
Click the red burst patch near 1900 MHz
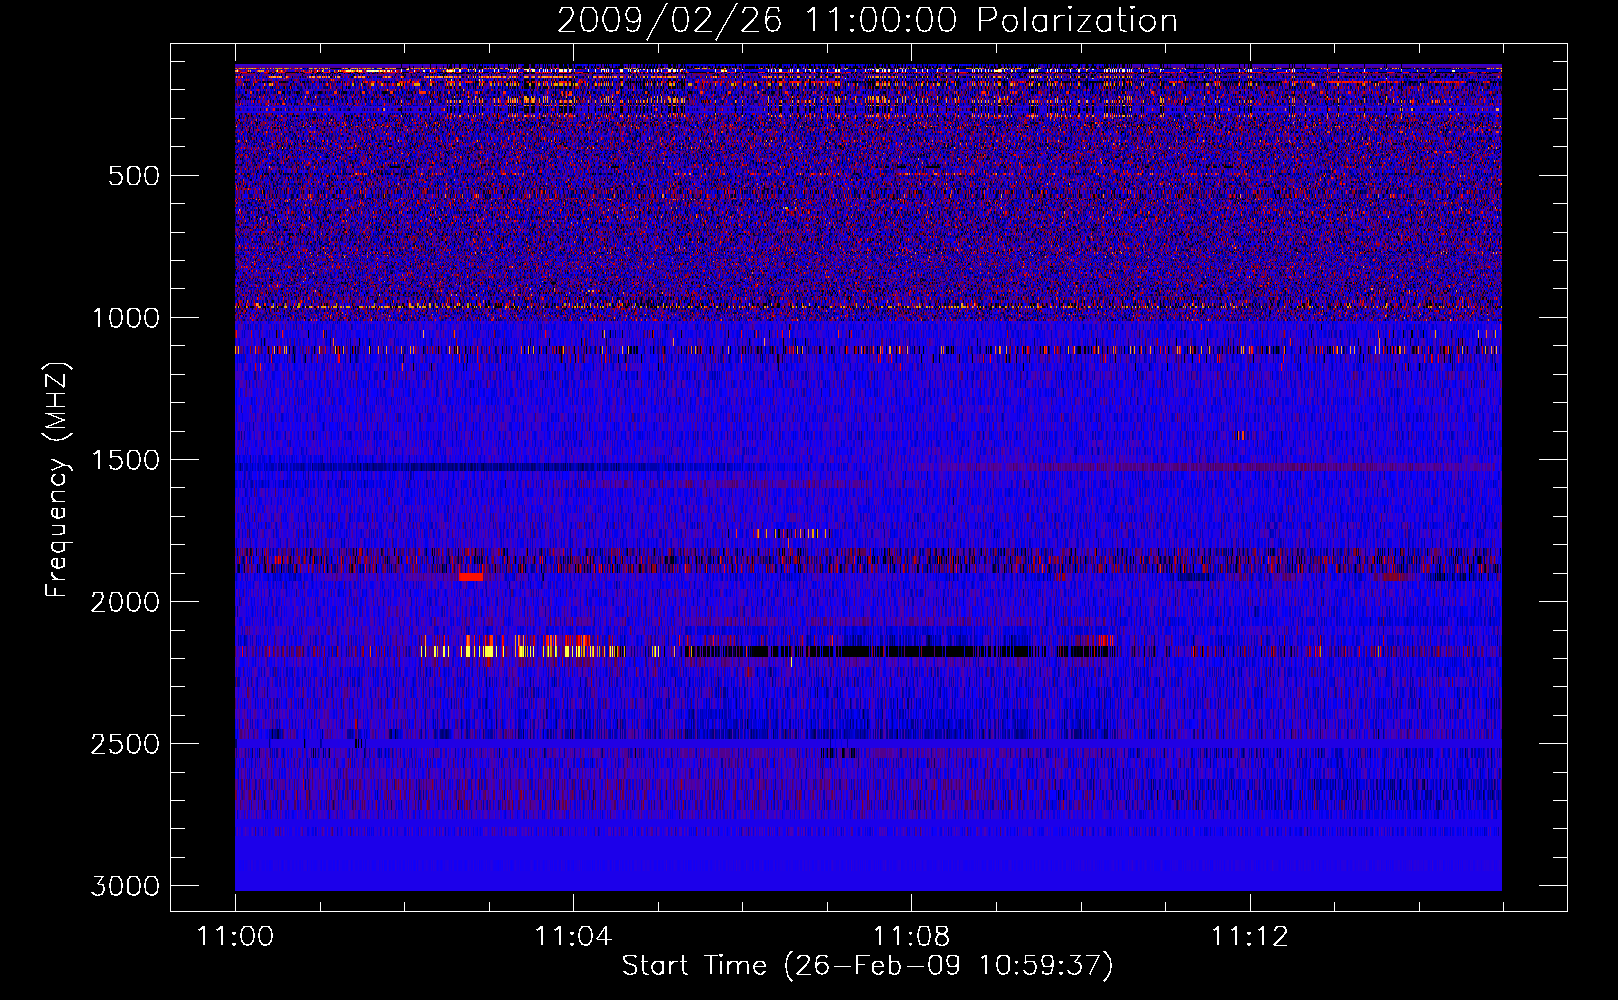[471, 576]
